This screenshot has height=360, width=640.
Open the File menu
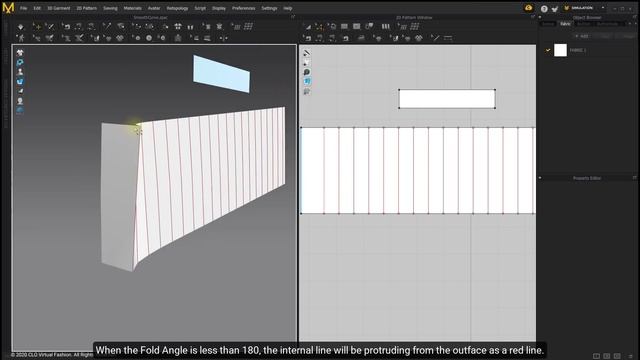[24, 8]
